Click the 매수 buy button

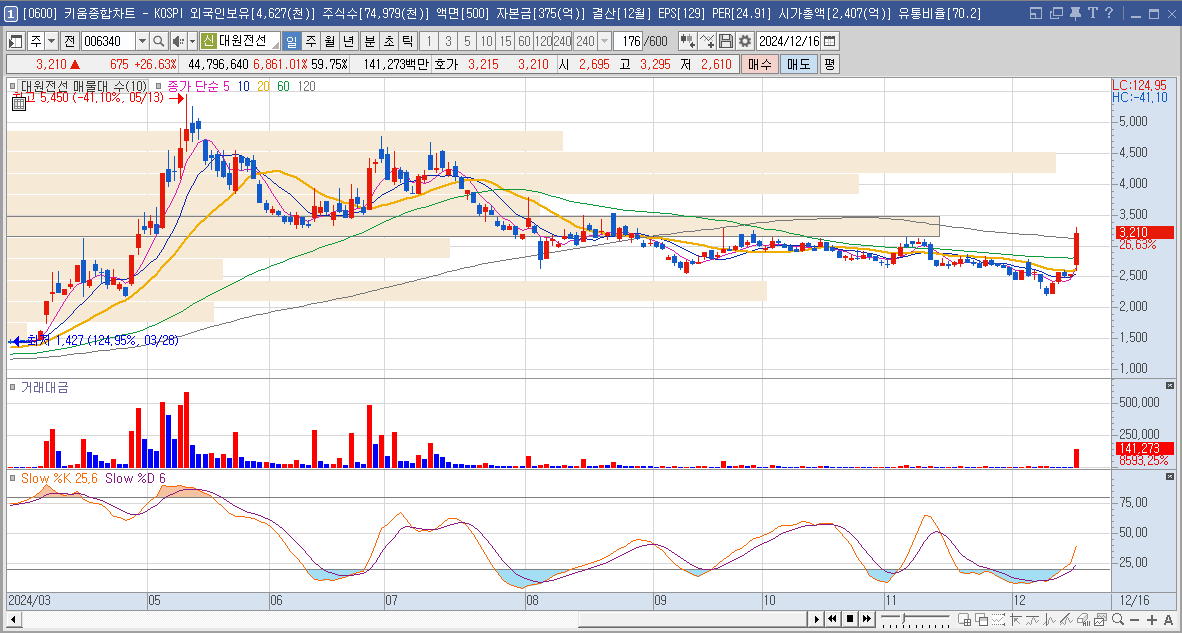coord(758,64)
